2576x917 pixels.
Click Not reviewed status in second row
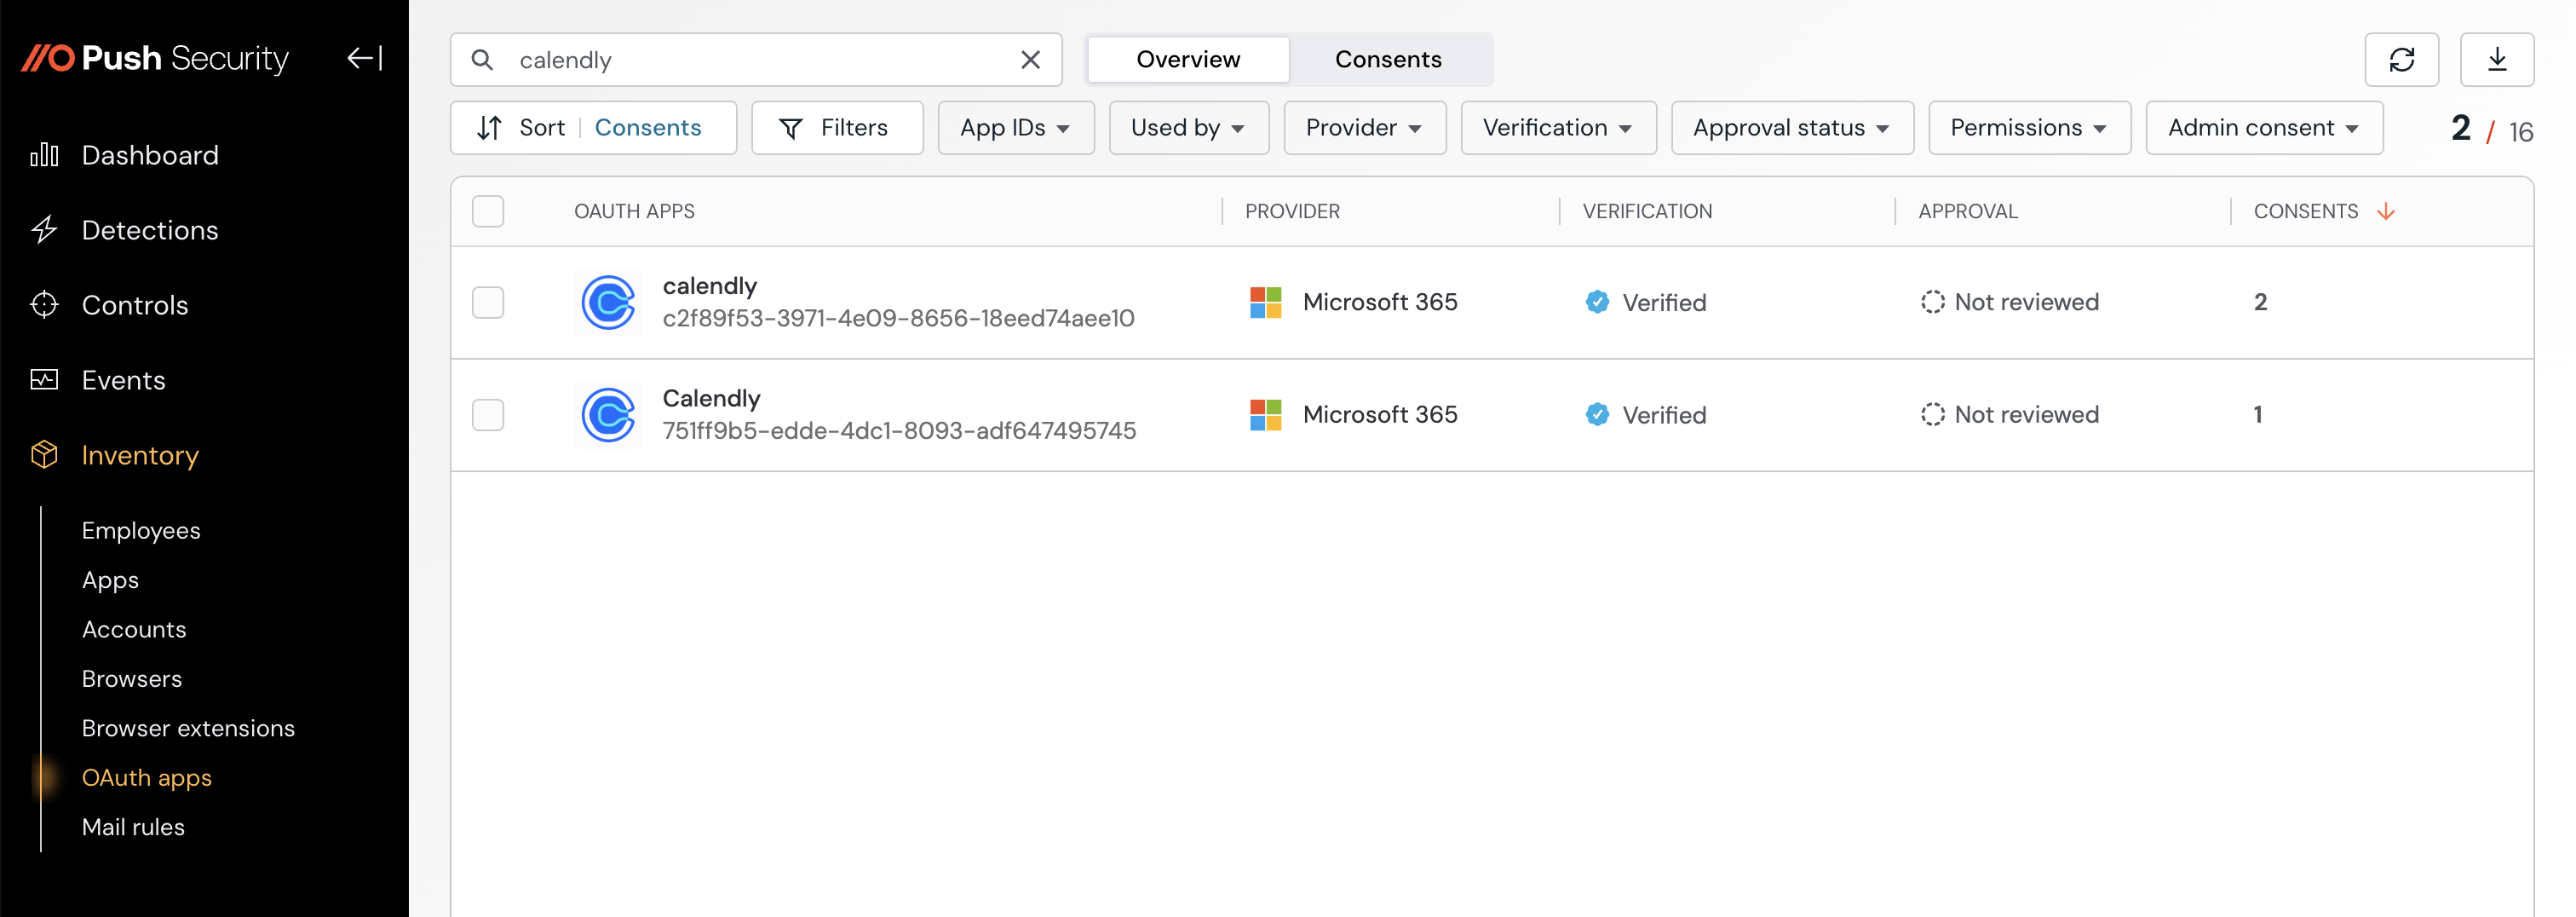(x=2010, y=415)
